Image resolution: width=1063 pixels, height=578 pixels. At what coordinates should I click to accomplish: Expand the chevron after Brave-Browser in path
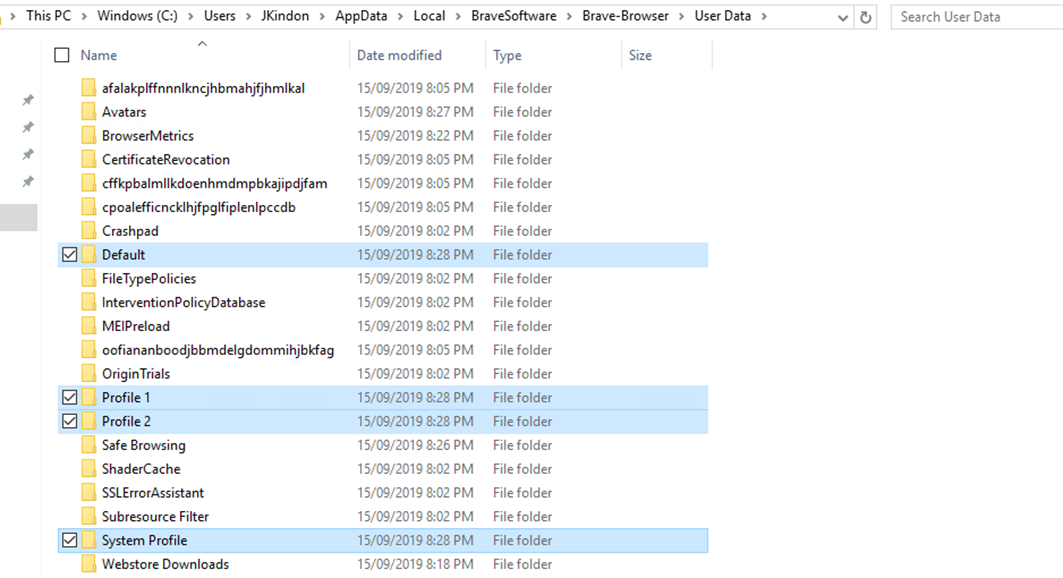[682, 16]
